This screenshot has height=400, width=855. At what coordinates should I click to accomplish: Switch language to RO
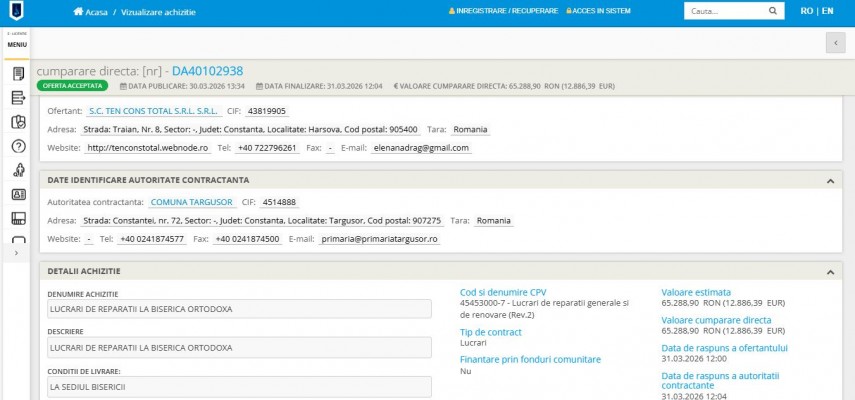coord(806,11)
